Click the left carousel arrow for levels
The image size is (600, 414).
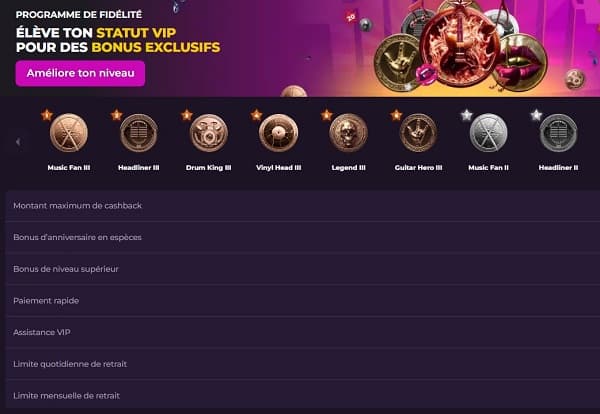click(18, 142)
